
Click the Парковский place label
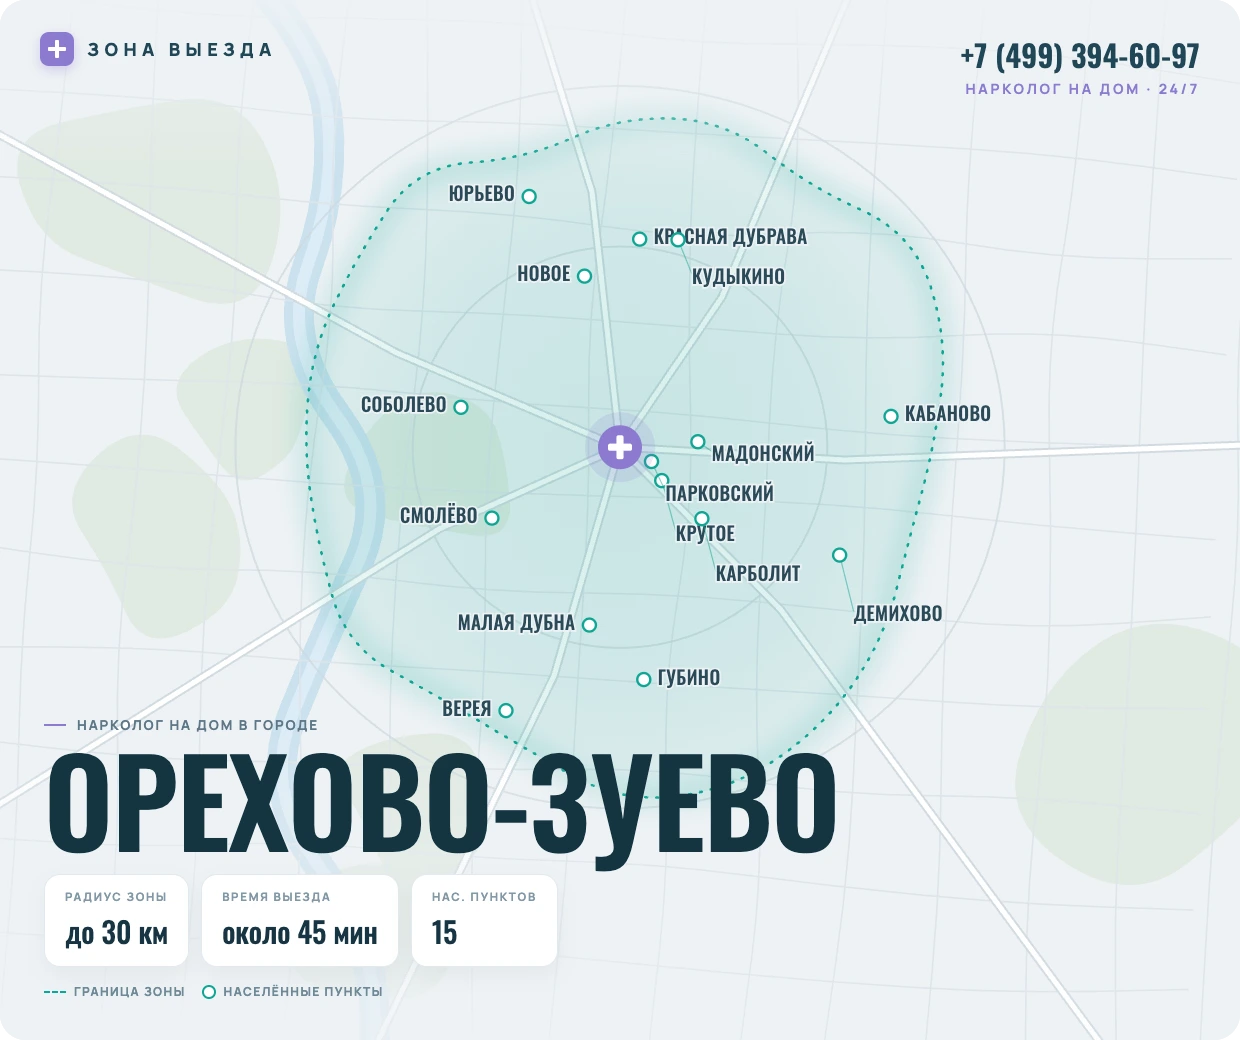click(x=720, y=494)
